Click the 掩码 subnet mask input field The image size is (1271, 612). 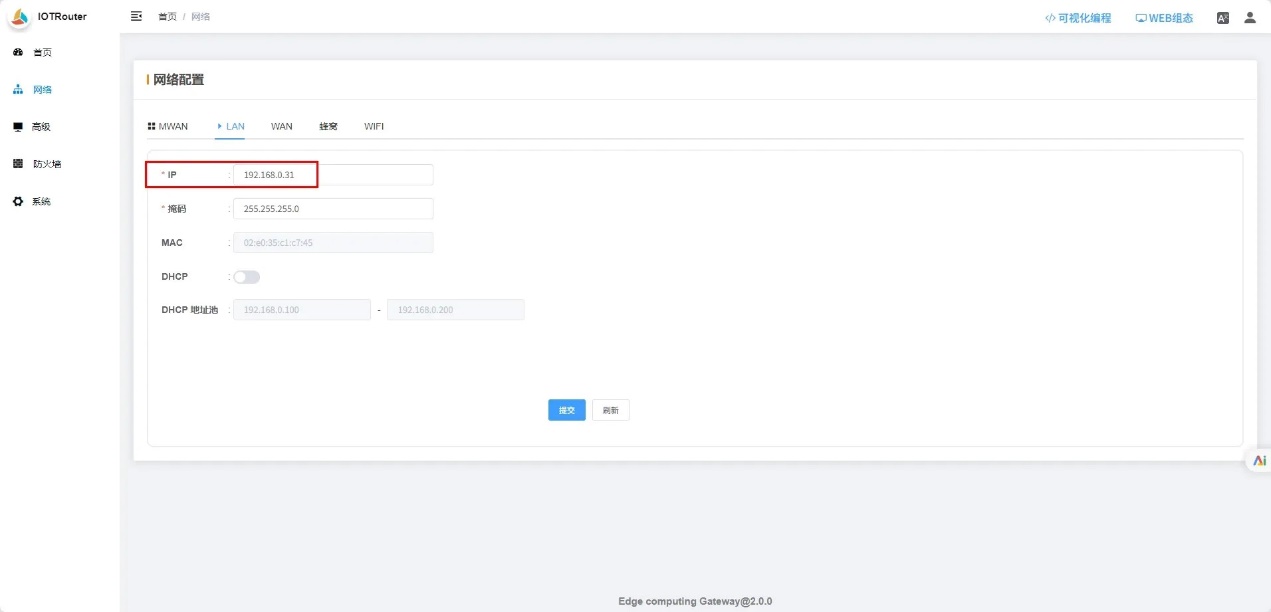pos(333,209)
